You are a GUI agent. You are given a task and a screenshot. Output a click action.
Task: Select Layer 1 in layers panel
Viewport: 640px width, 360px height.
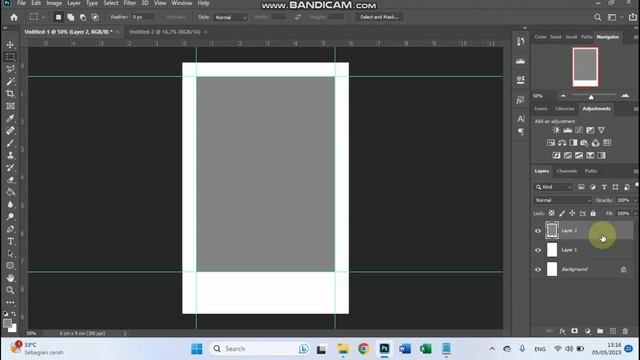tap(582, 250)
